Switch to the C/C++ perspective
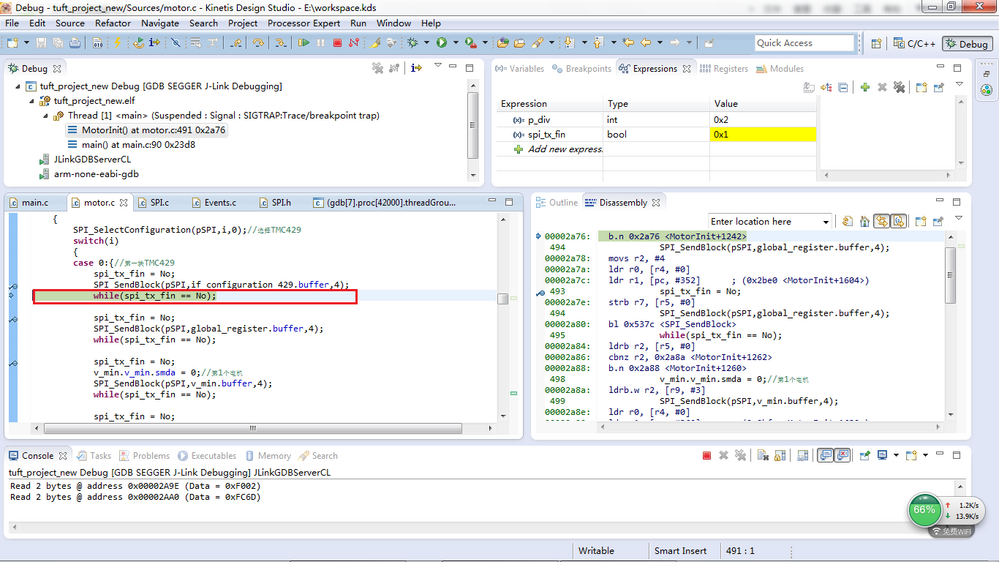Viewport: 999px width, 562px height. pos(914,44)
